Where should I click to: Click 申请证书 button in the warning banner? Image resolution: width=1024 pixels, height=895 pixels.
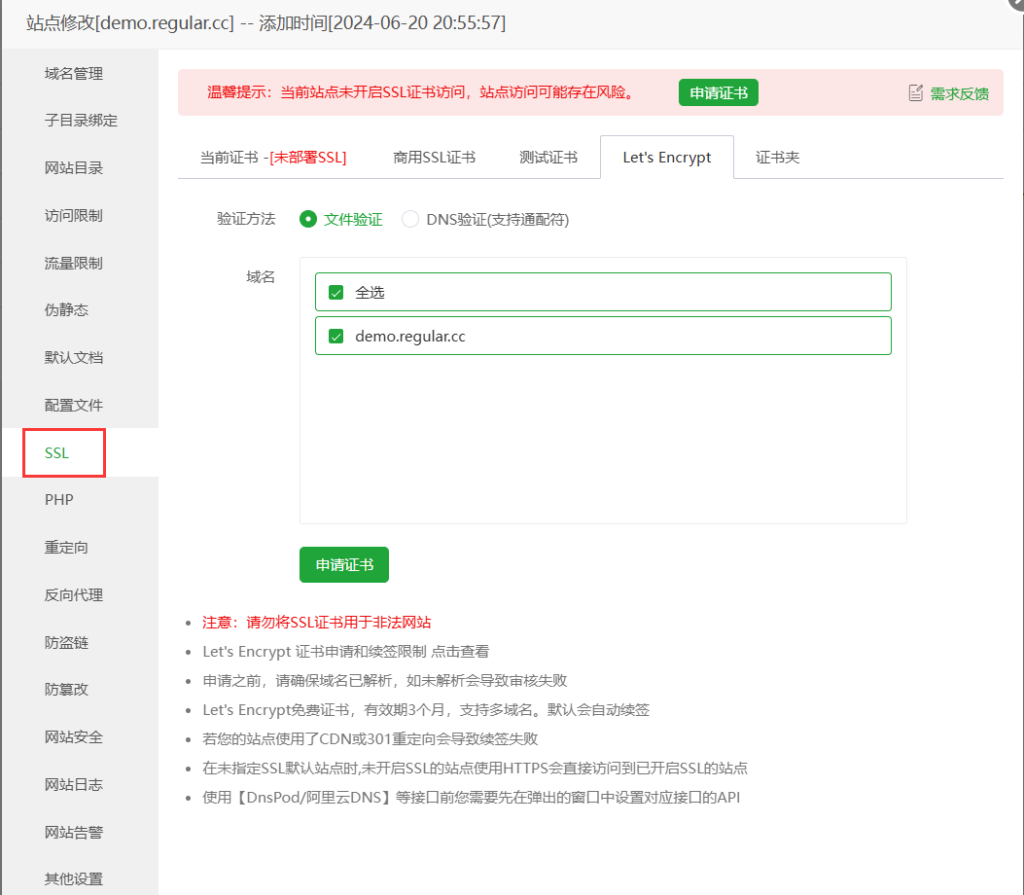[718, 93]
